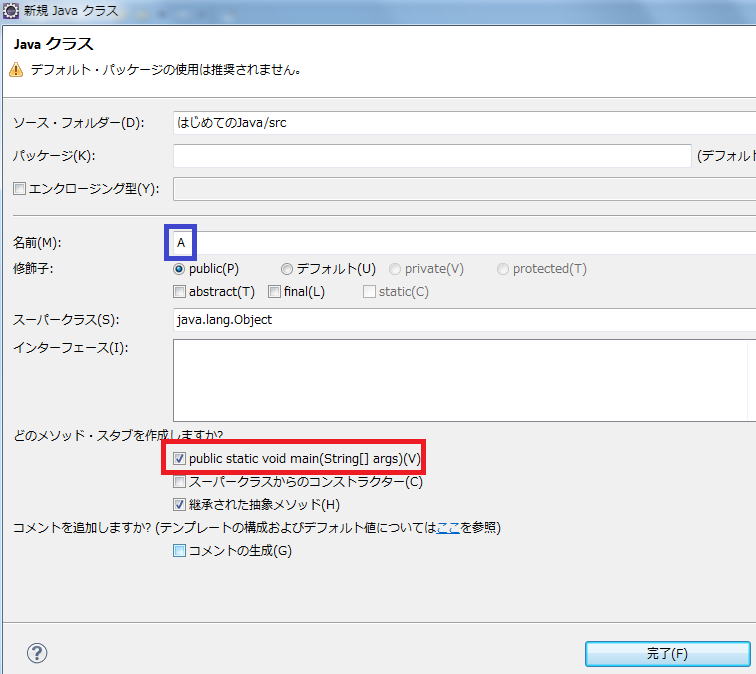Toggle the エンクロージング型 checkbox
The width and height of the screenshot is (756, 674).
[19, 189]
